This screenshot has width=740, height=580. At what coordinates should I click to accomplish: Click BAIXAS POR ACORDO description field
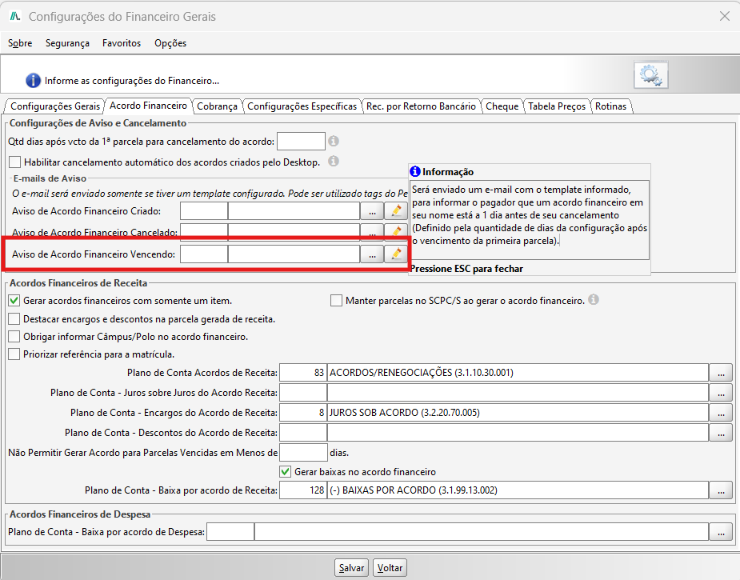coord(518,490)
